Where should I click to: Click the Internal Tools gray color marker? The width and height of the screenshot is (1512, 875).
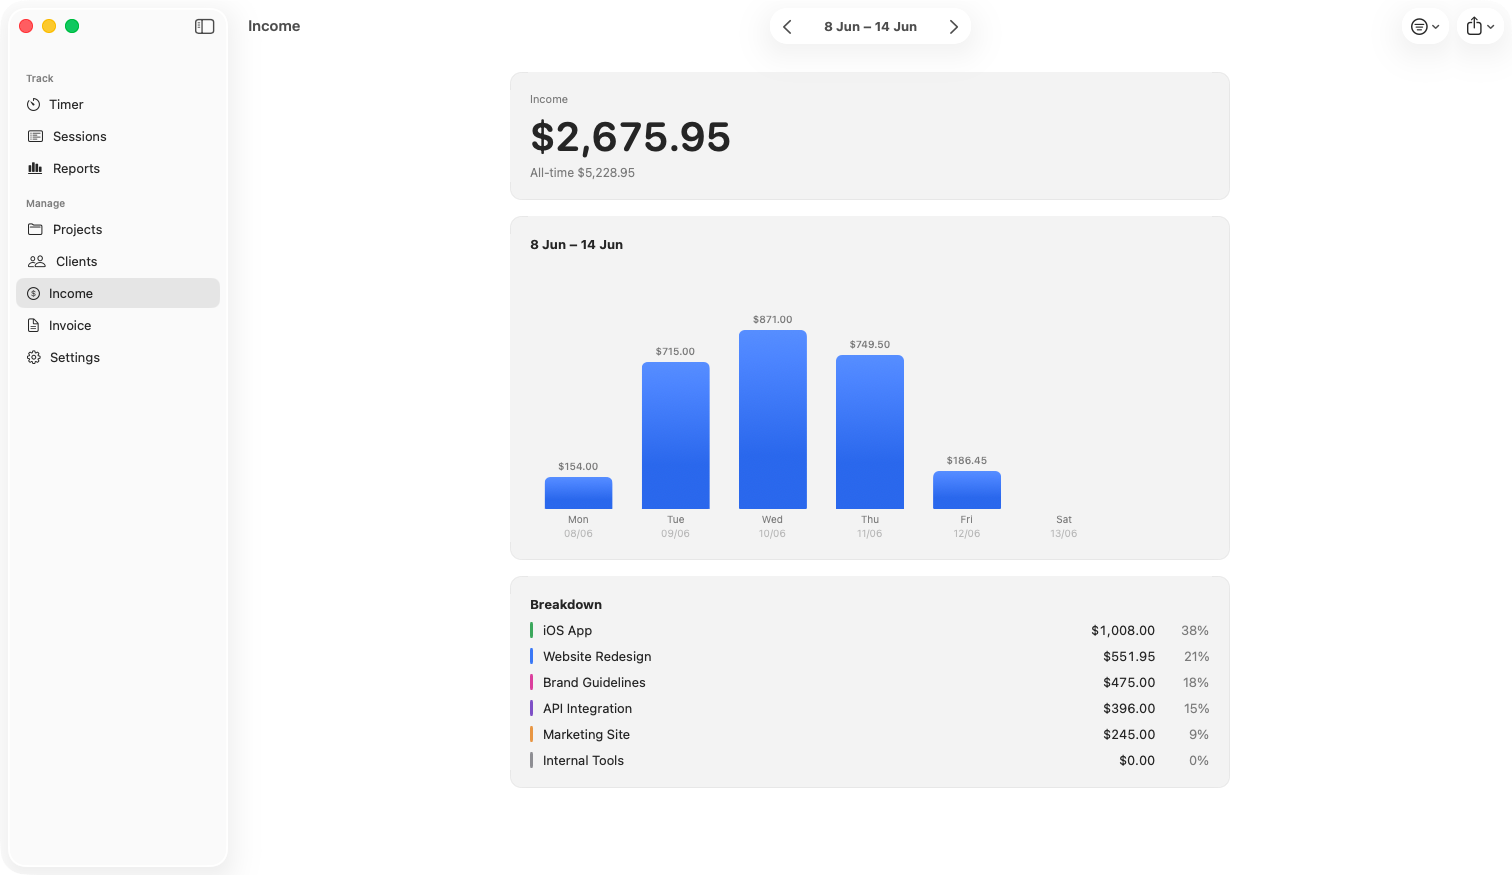tap(531, 761)
